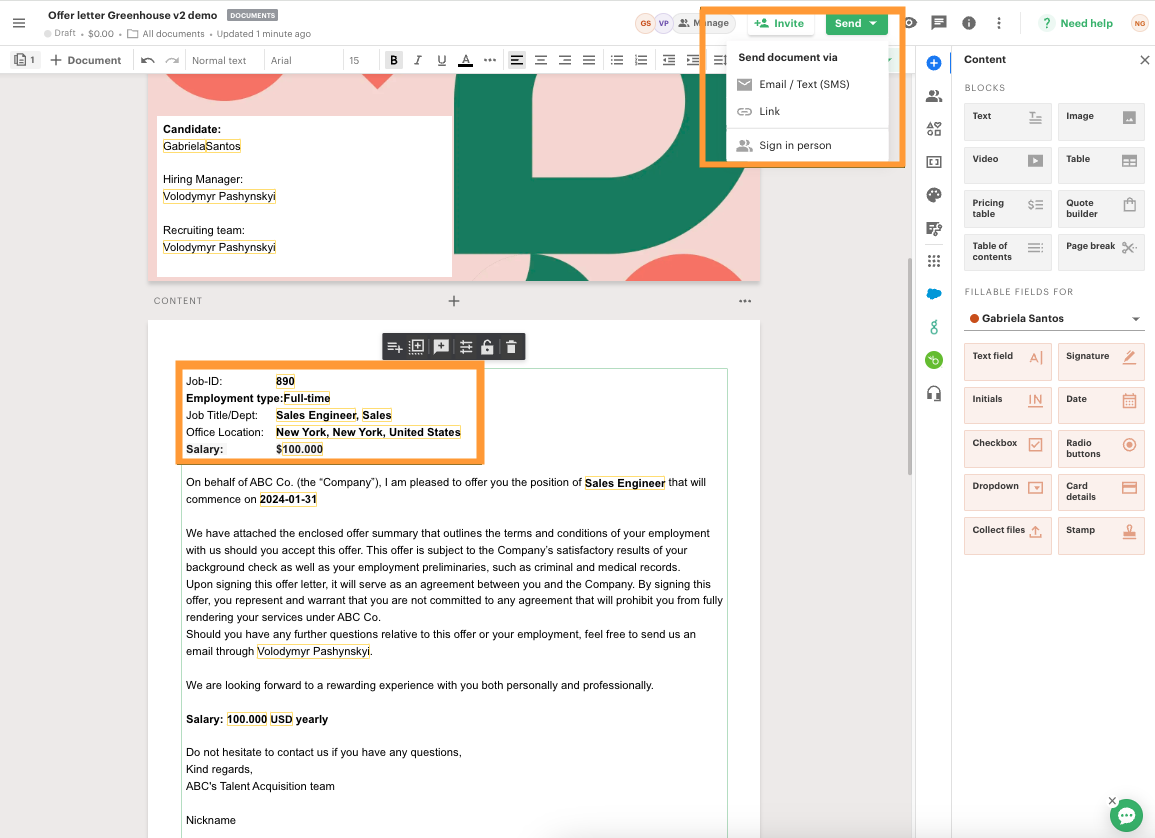Open the Salesforce integration in the sidebar
Viewport: 1155px width, 838px height.
click(x=934, y=294)
